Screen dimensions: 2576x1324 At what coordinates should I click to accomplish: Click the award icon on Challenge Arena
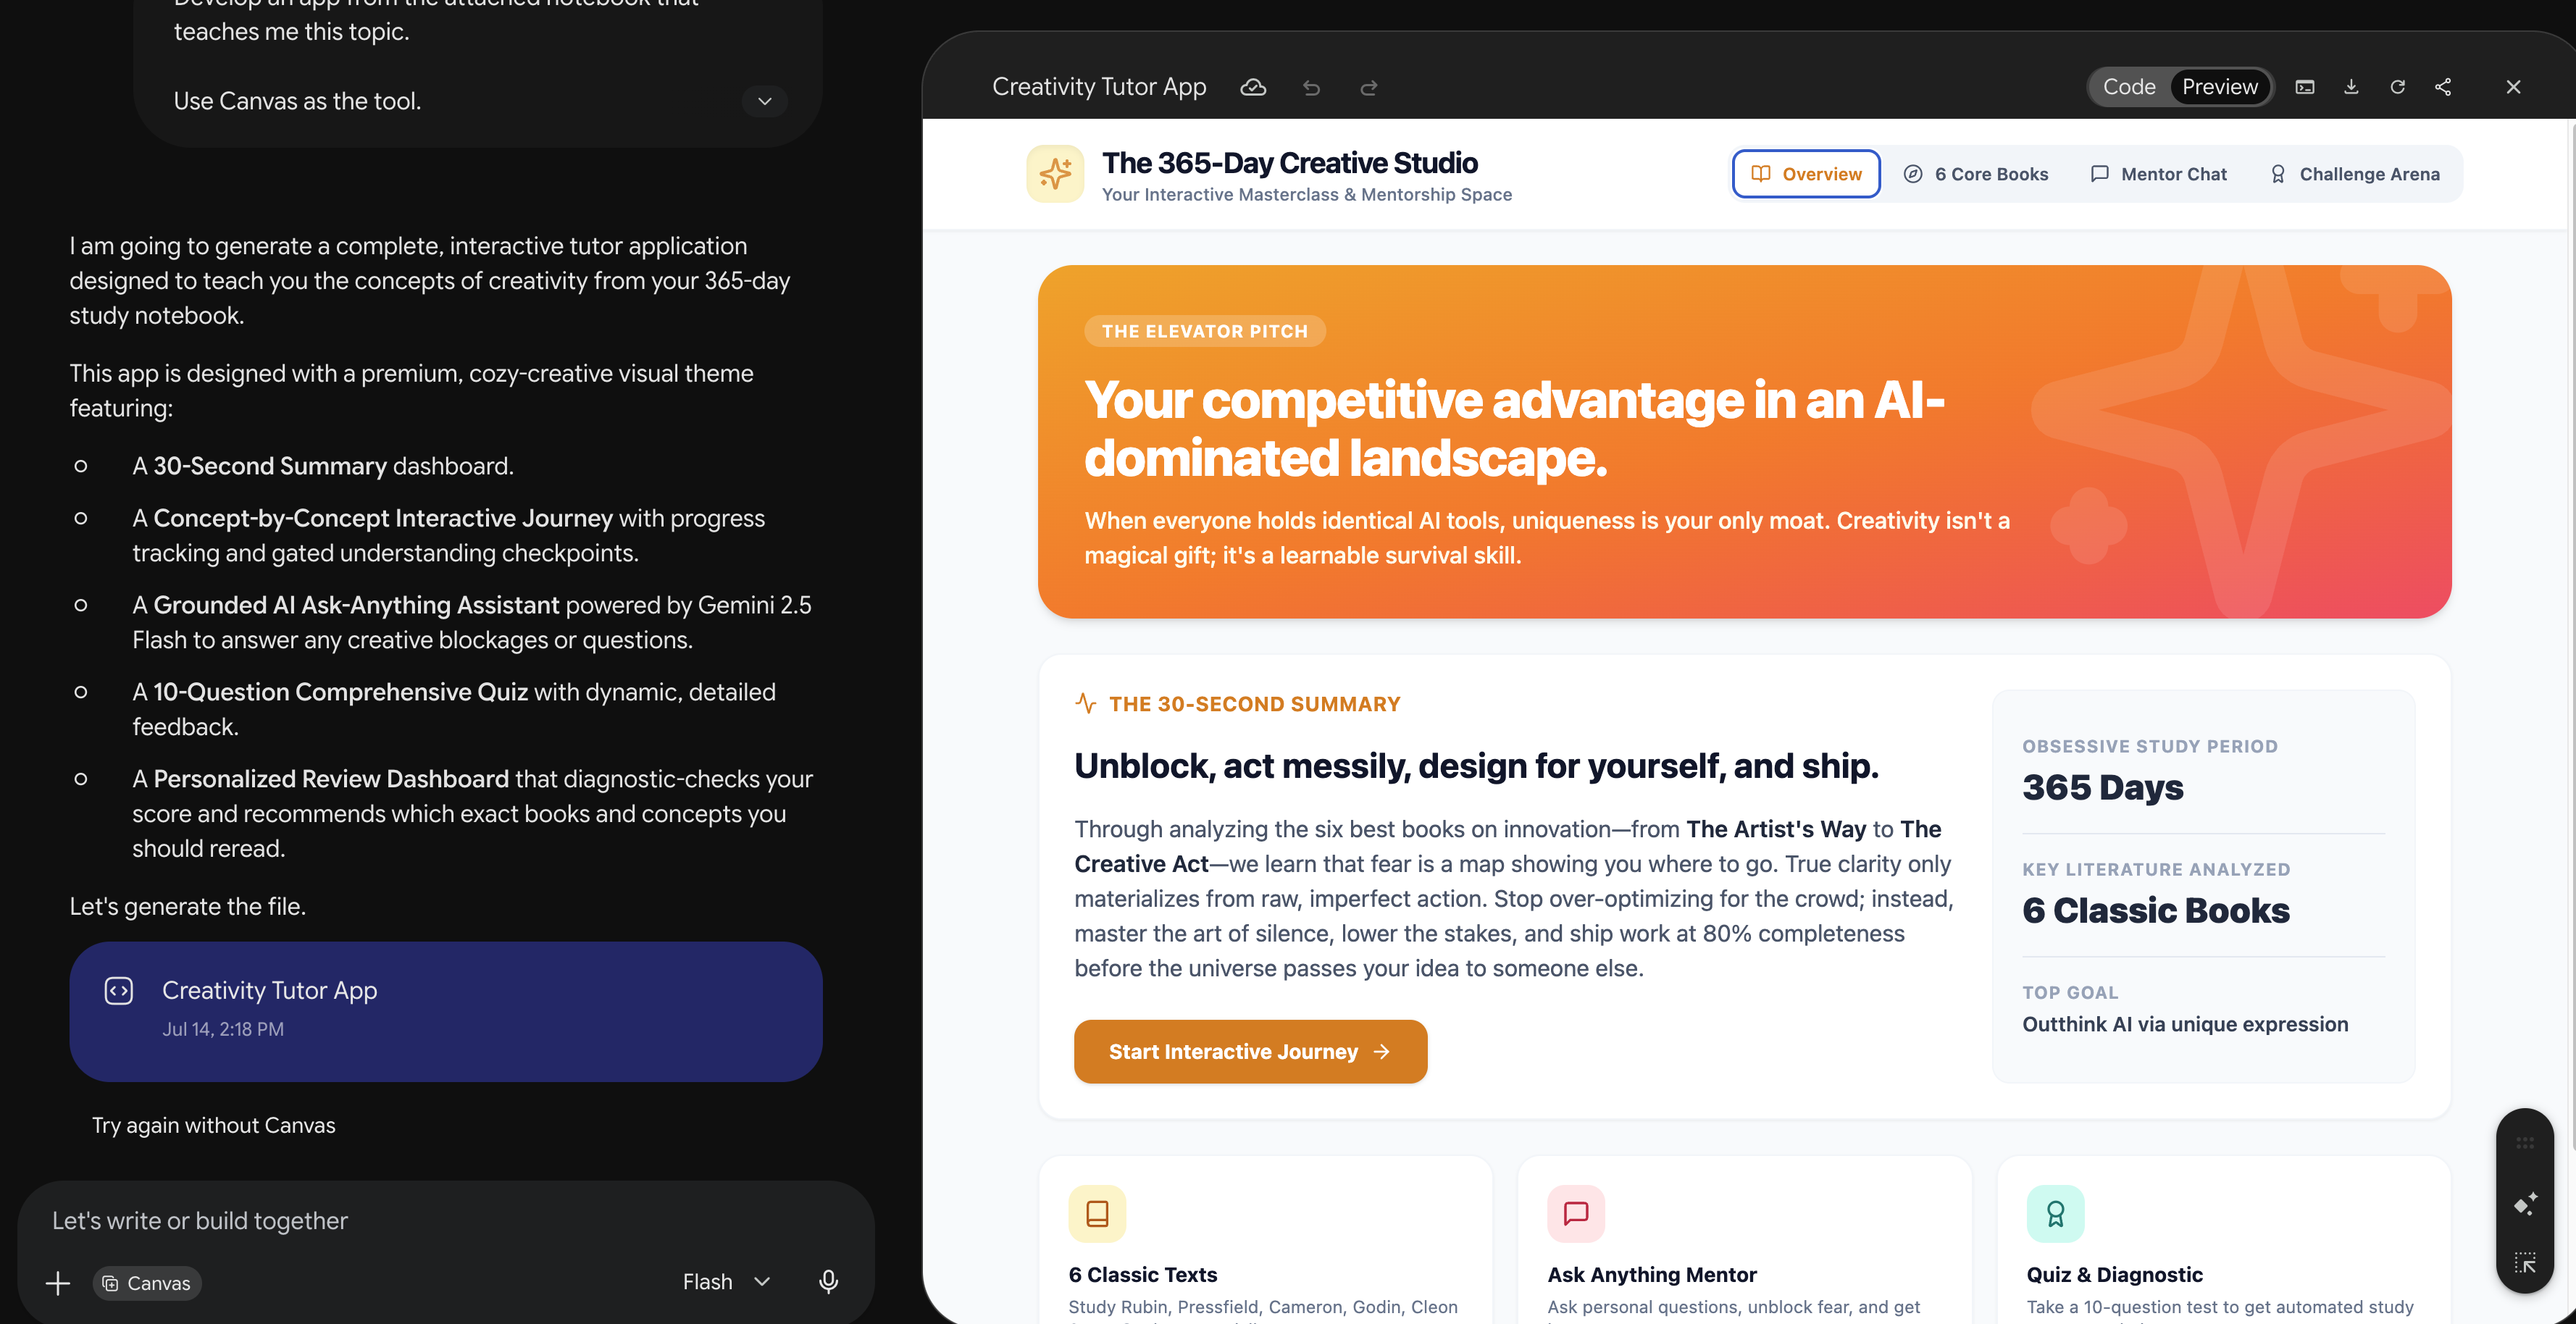[x=2278, y=174]
